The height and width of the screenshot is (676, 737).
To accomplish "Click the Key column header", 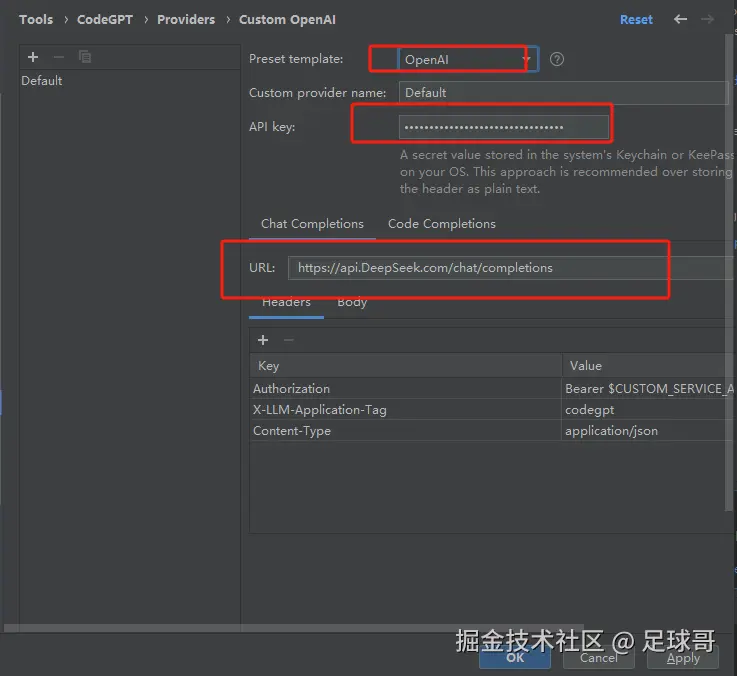I will point(406,366).
